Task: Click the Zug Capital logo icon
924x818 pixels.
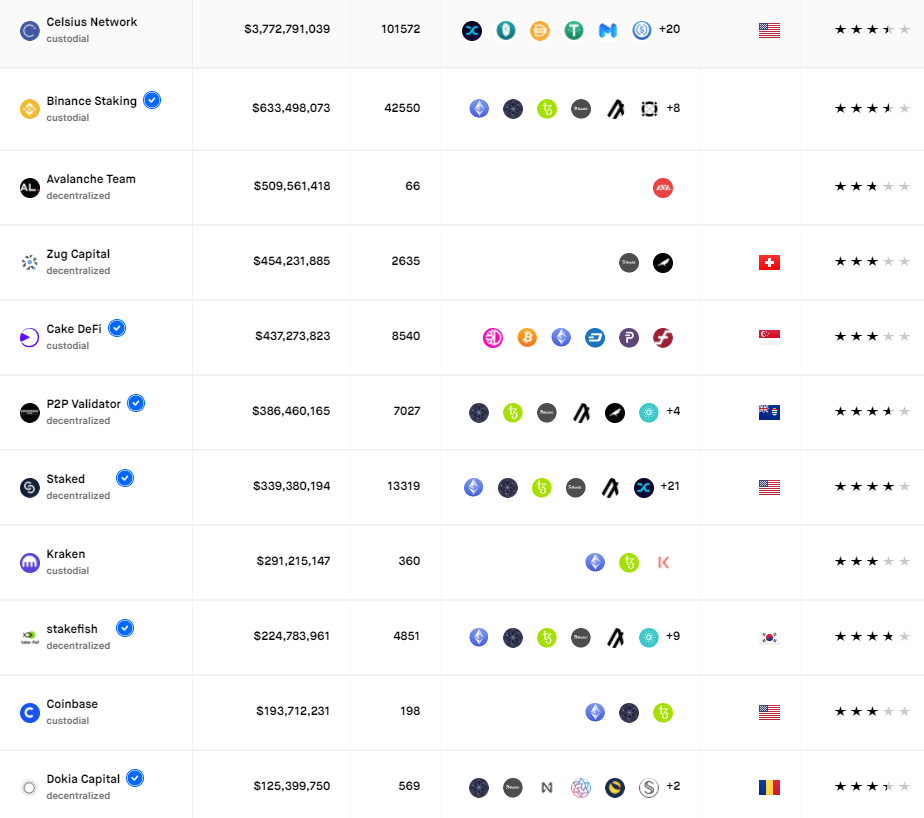Action: (29, 263)
